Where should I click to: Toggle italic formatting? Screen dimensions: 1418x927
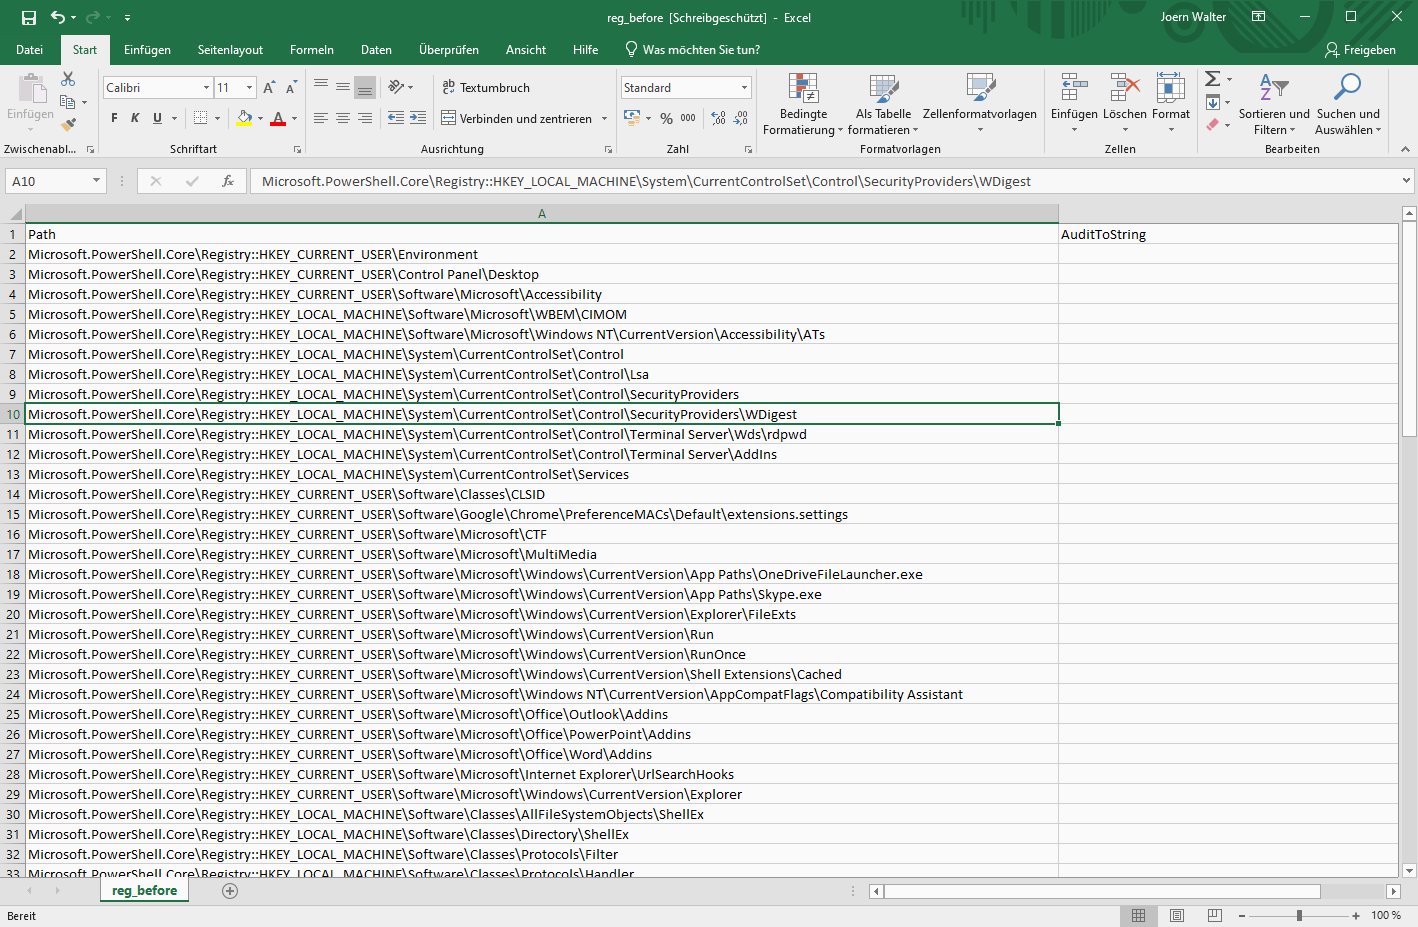click(135, 118)
